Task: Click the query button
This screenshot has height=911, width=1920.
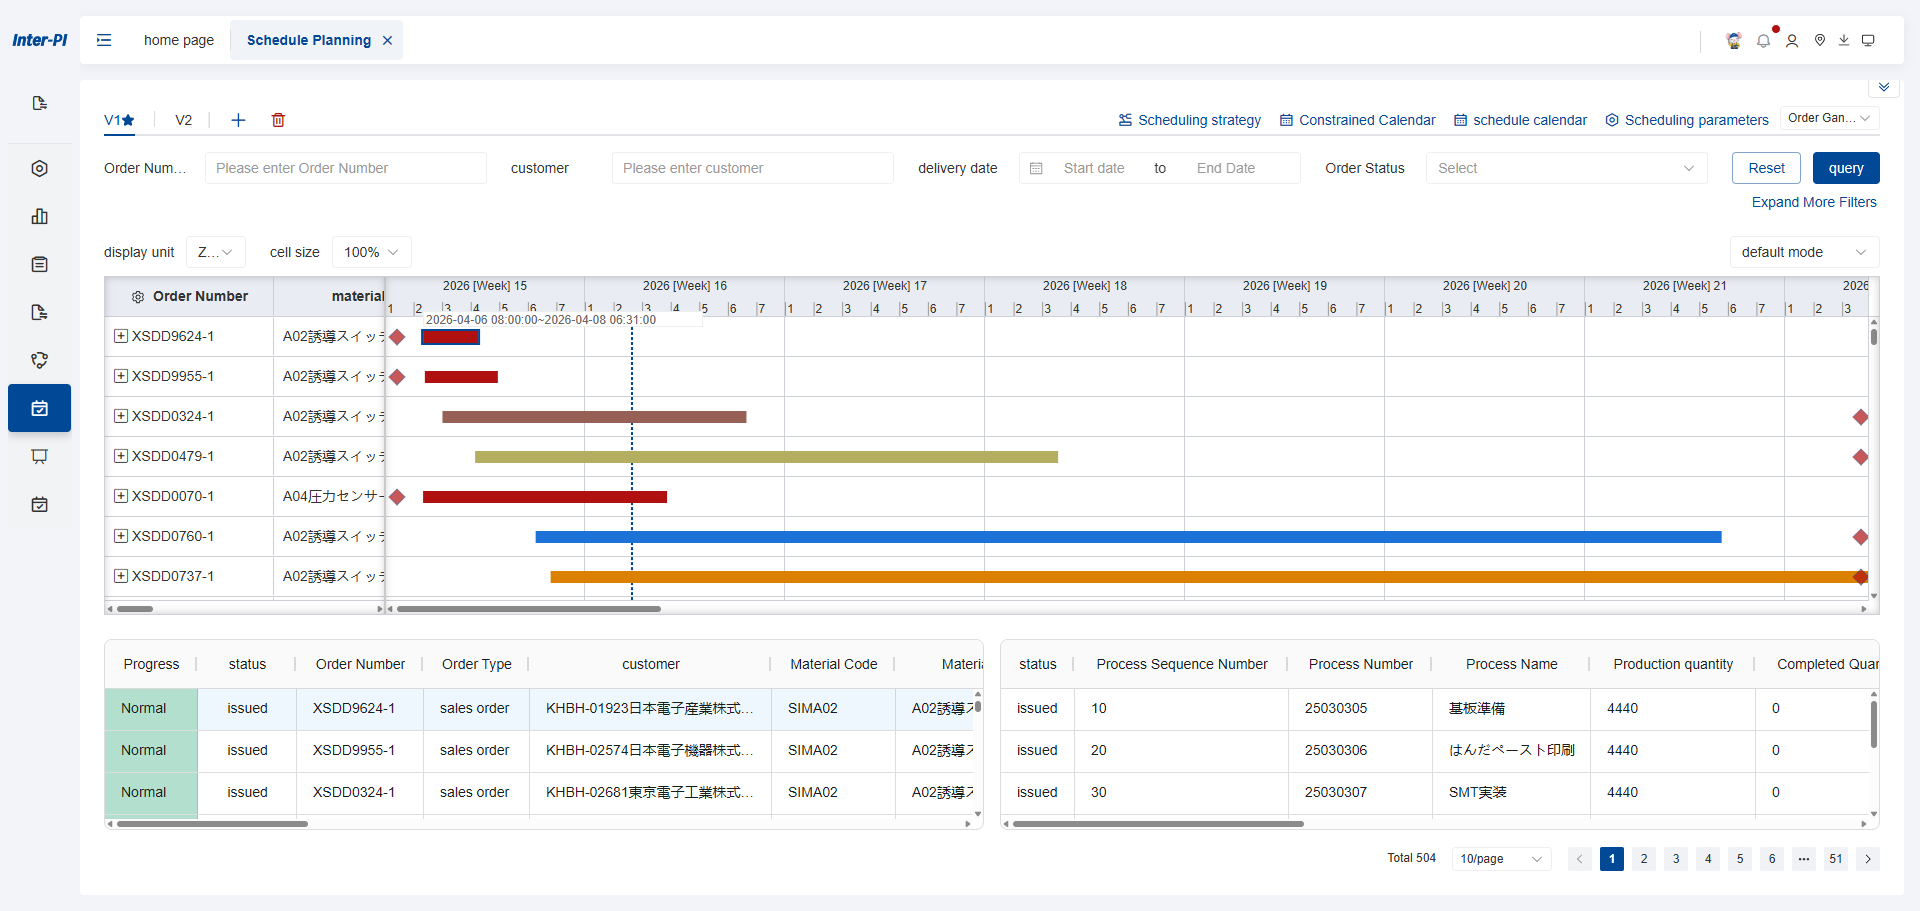Action: [1846, 168]
